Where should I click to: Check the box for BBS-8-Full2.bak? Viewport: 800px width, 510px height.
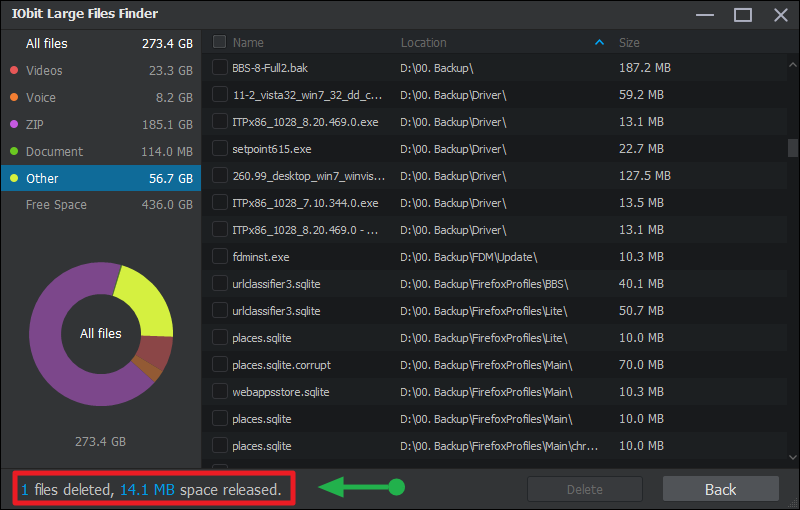pyautogui.click(x=220, y=67)
